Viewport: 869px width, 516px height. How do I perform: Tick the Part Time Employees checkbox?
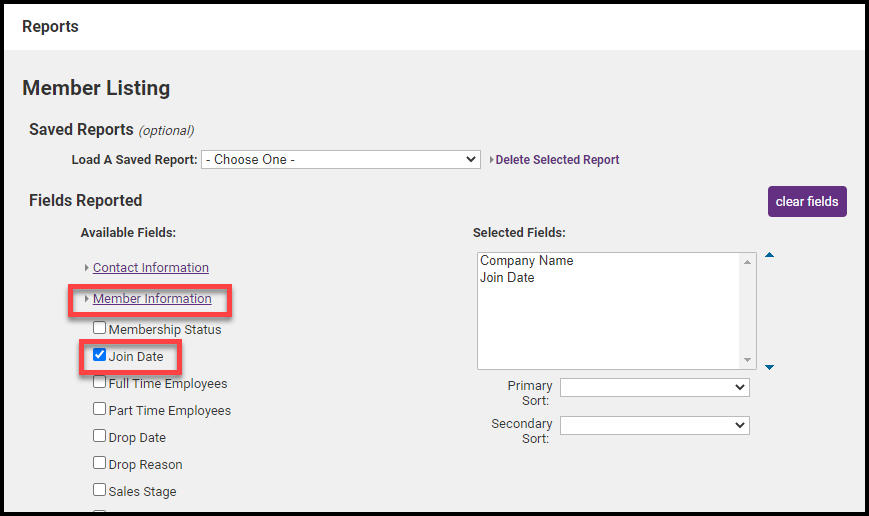(100, 409)
